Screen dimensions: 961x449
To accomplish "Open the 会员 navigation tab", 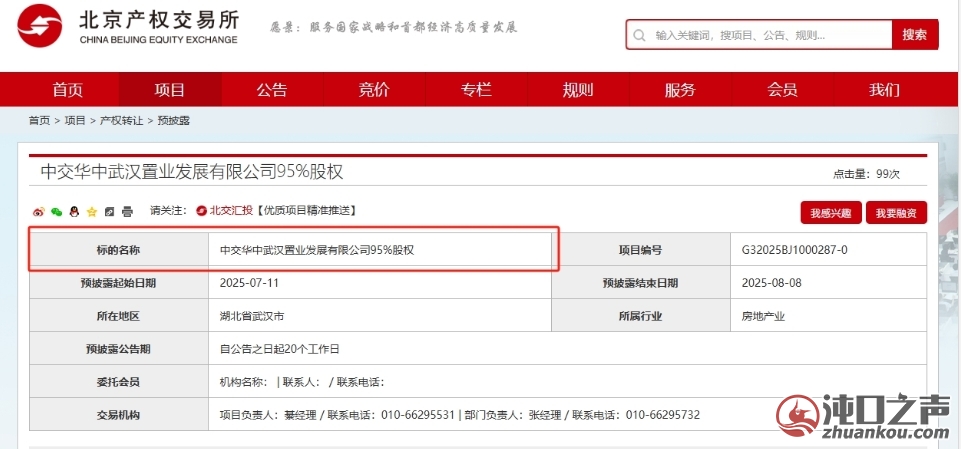I will coord(782,90).
